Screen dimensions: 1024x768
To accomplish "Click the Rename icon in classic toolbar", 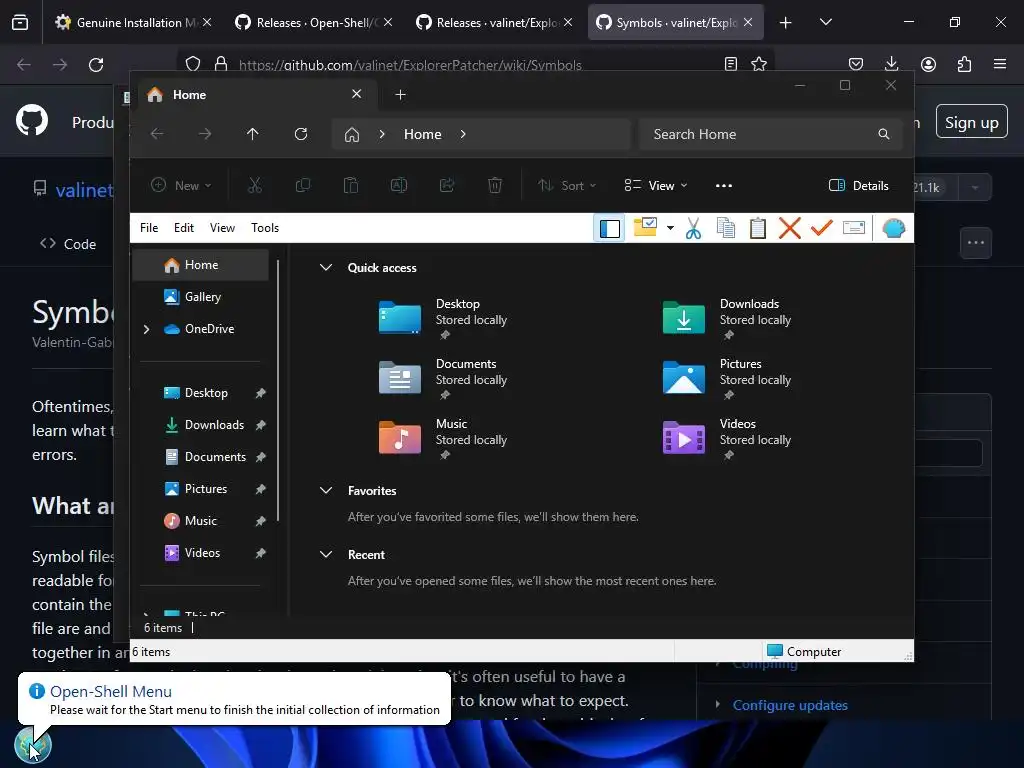I will pos(854,228).
